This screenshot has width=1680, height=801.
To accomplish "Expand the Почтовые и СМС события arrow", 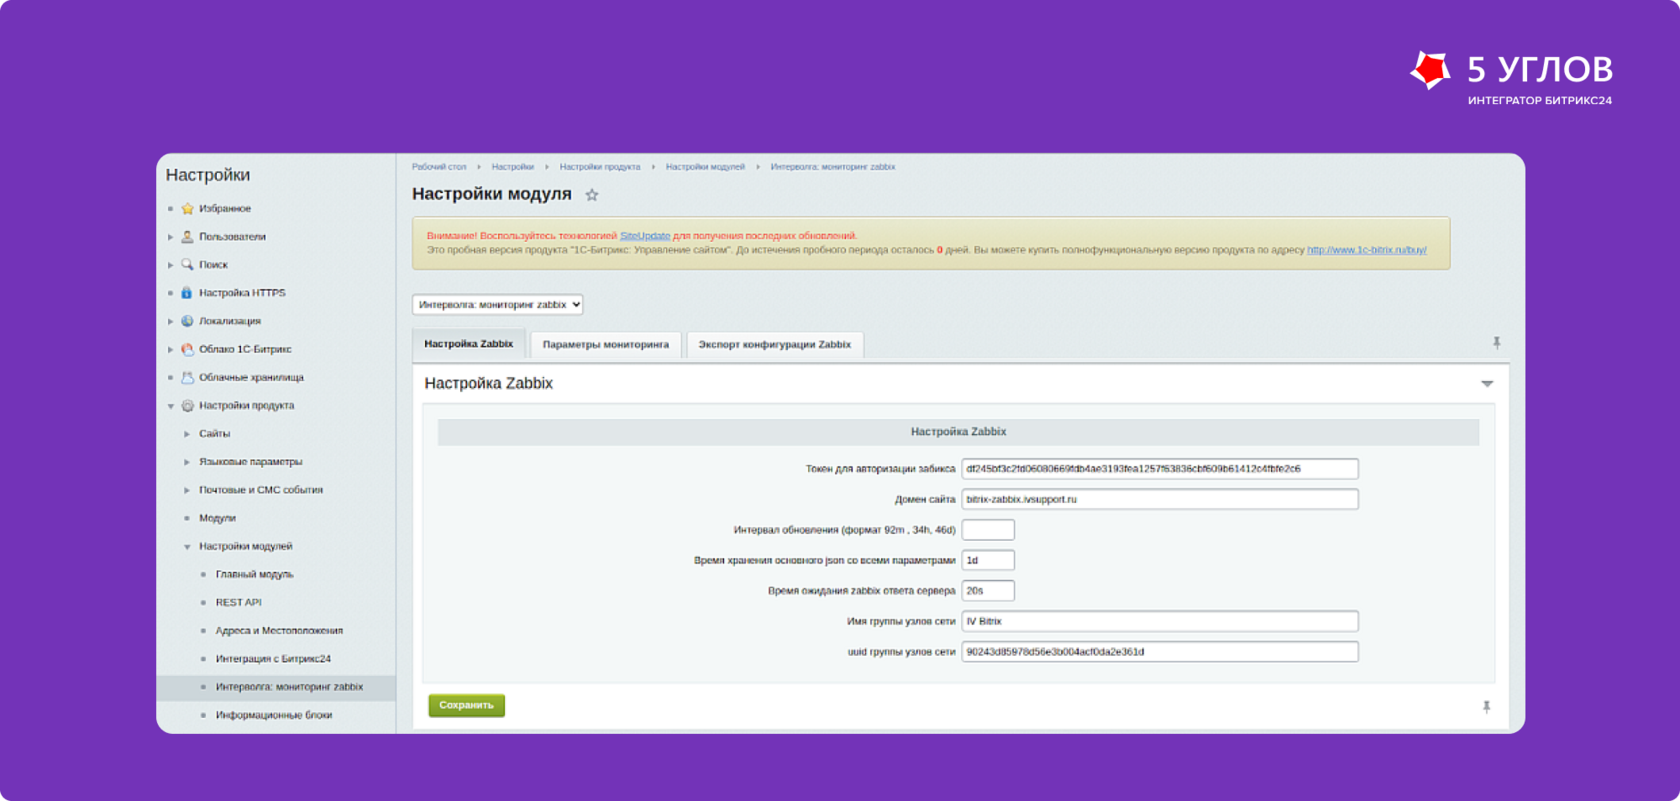I will click(187, 490).
